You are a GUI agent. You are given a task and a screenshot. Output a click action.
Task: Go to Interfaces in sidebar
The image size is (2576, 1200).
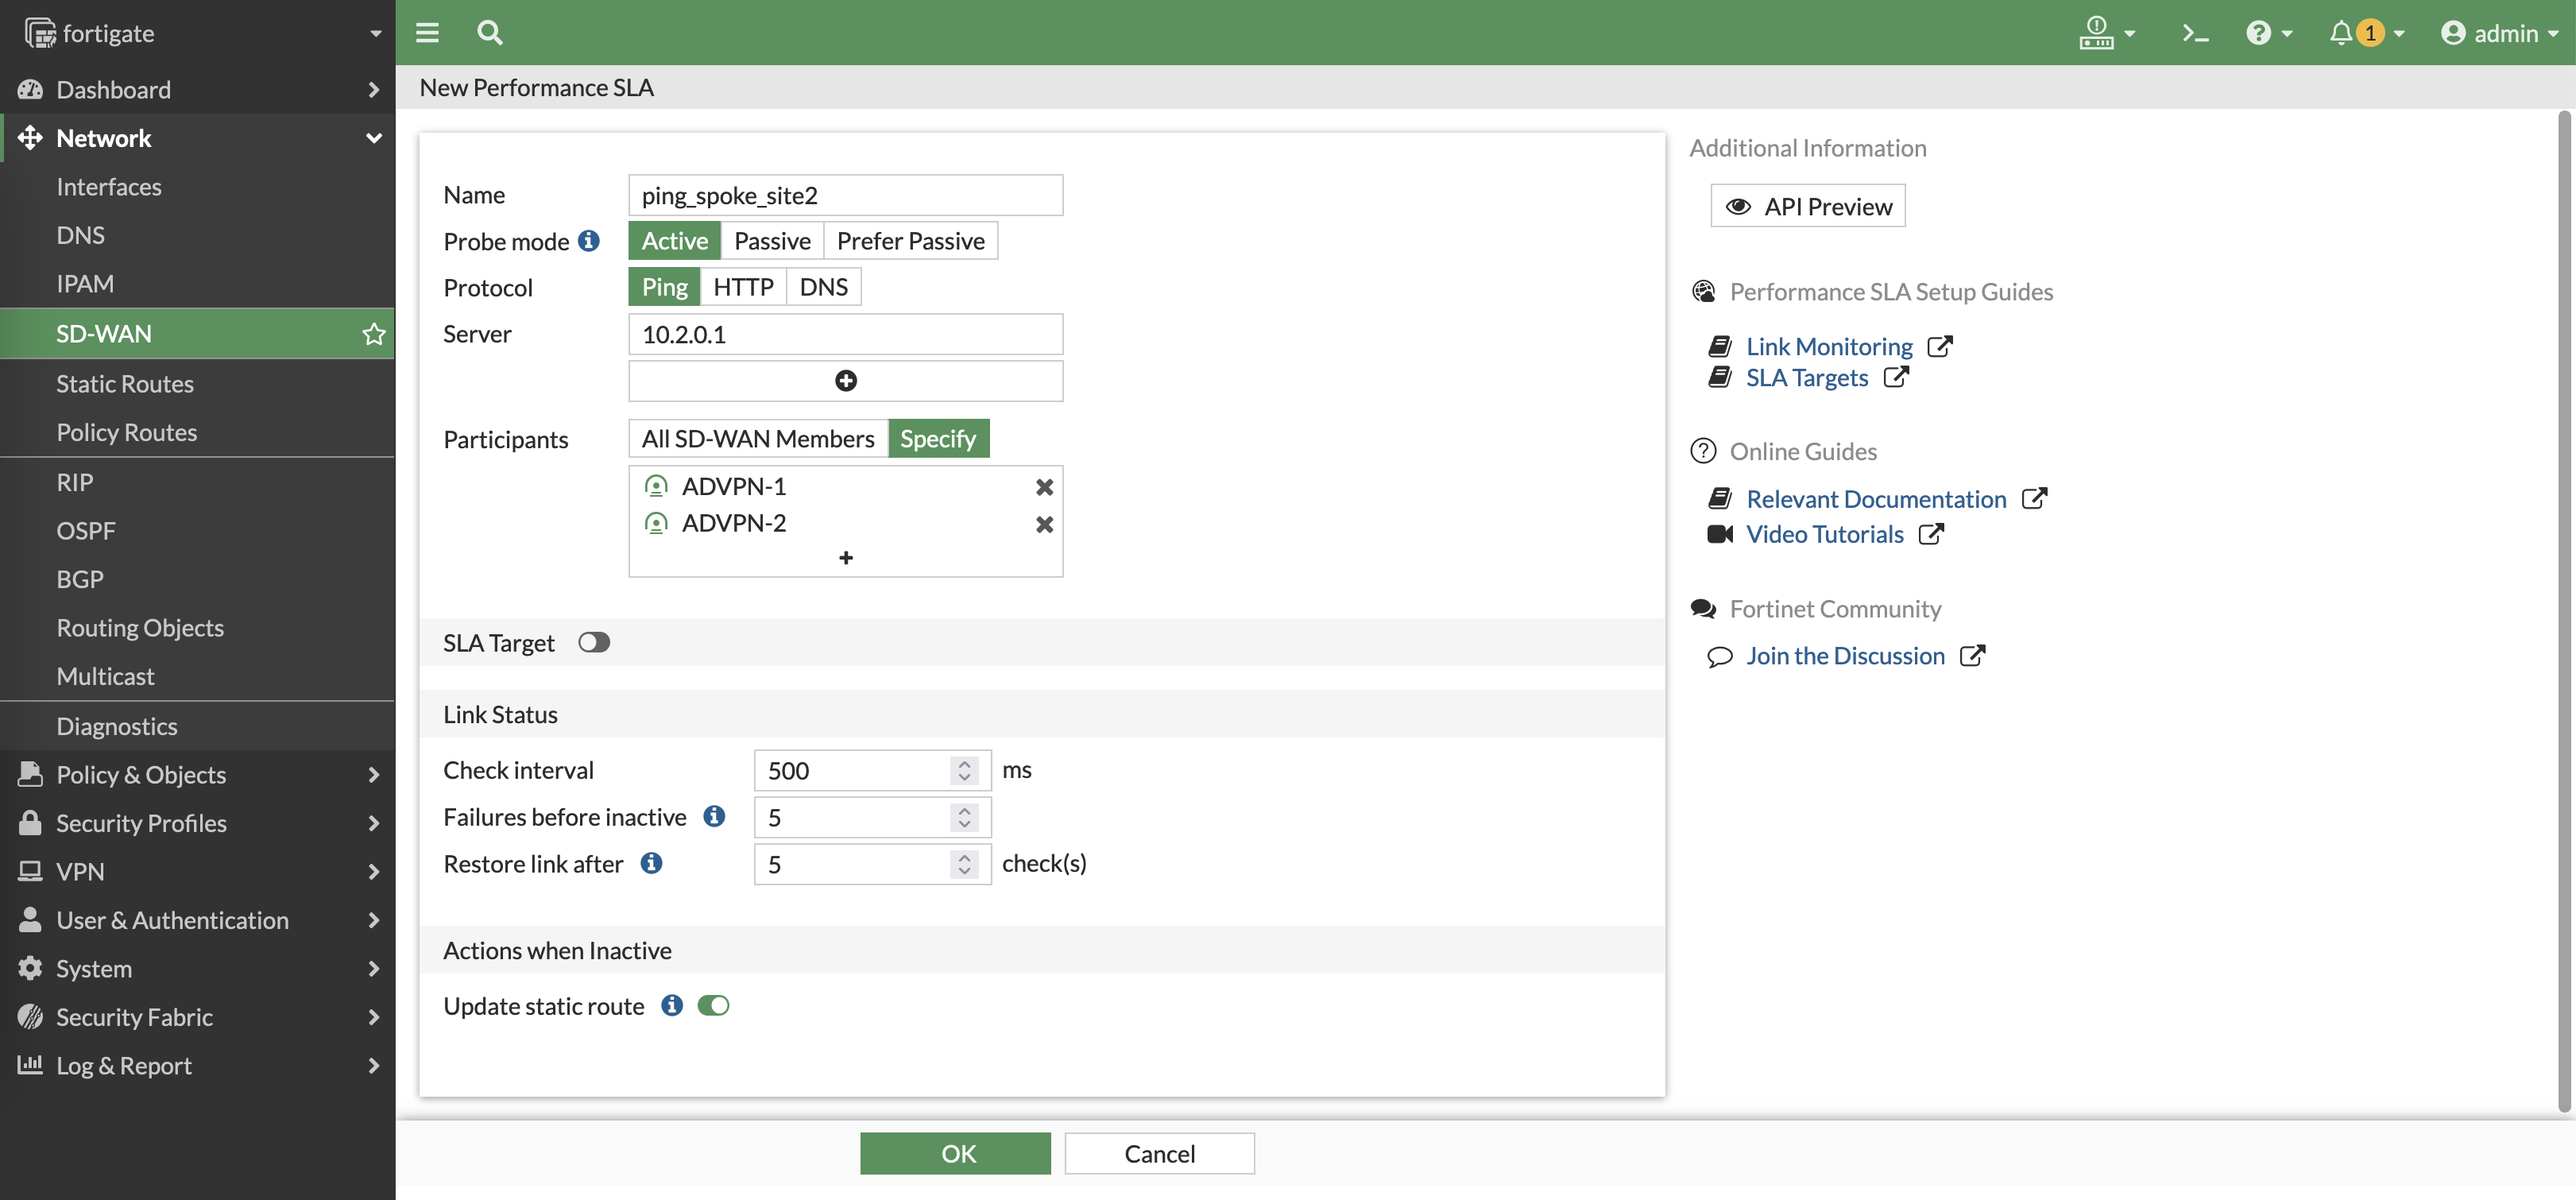(109, 187)
